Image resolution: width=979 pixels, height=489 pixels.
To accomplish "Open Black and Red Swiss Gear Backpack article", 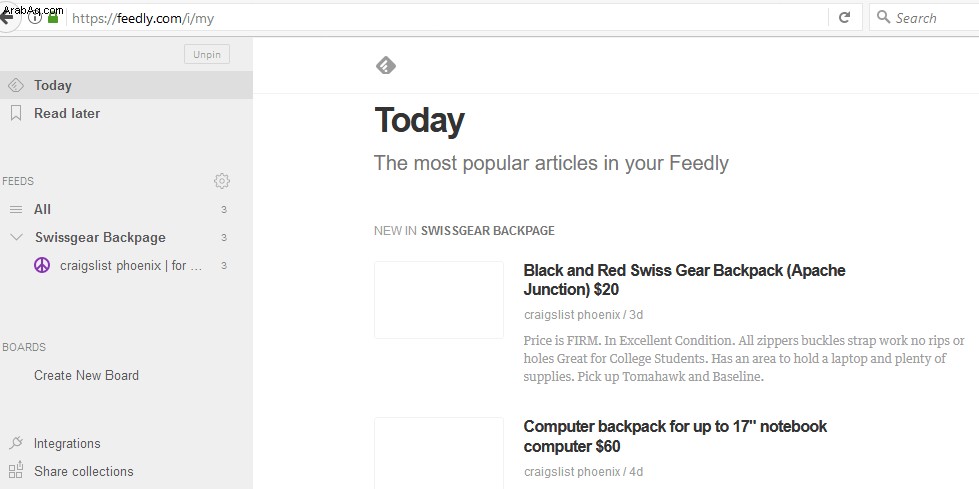I will click(x=684, y=280).
